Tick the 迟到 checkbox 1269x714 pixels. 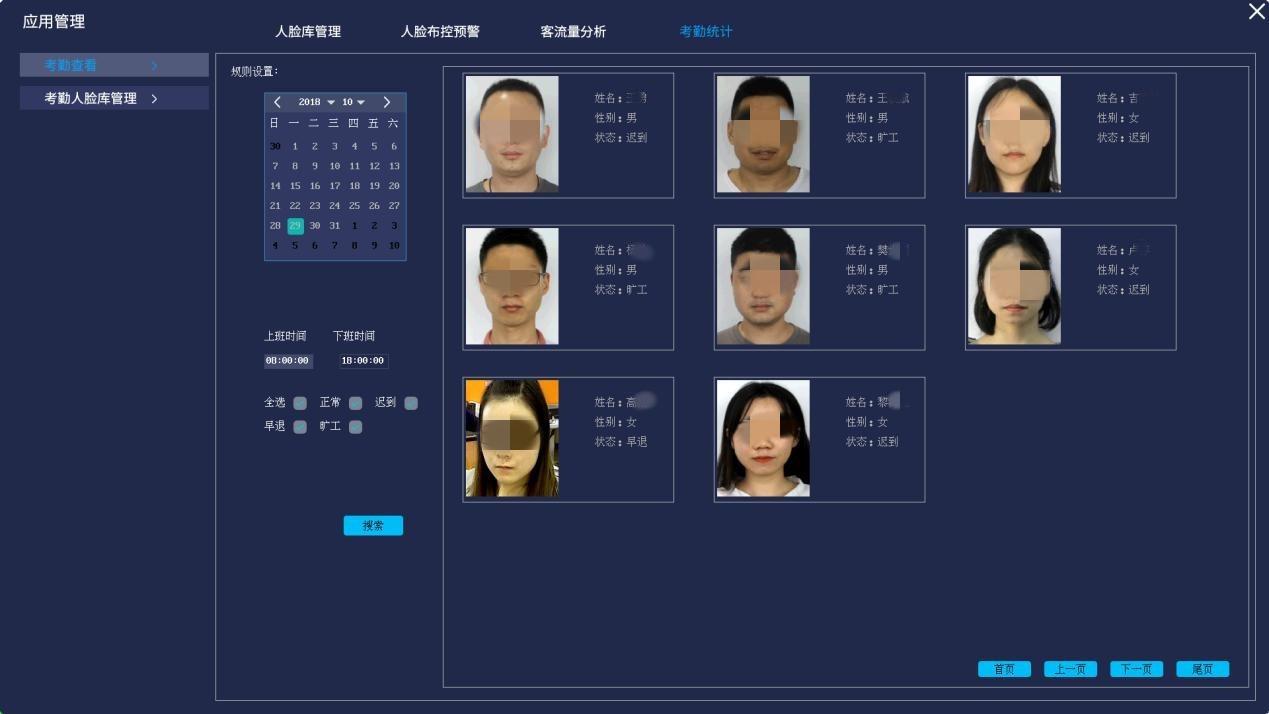click(411, 403)
